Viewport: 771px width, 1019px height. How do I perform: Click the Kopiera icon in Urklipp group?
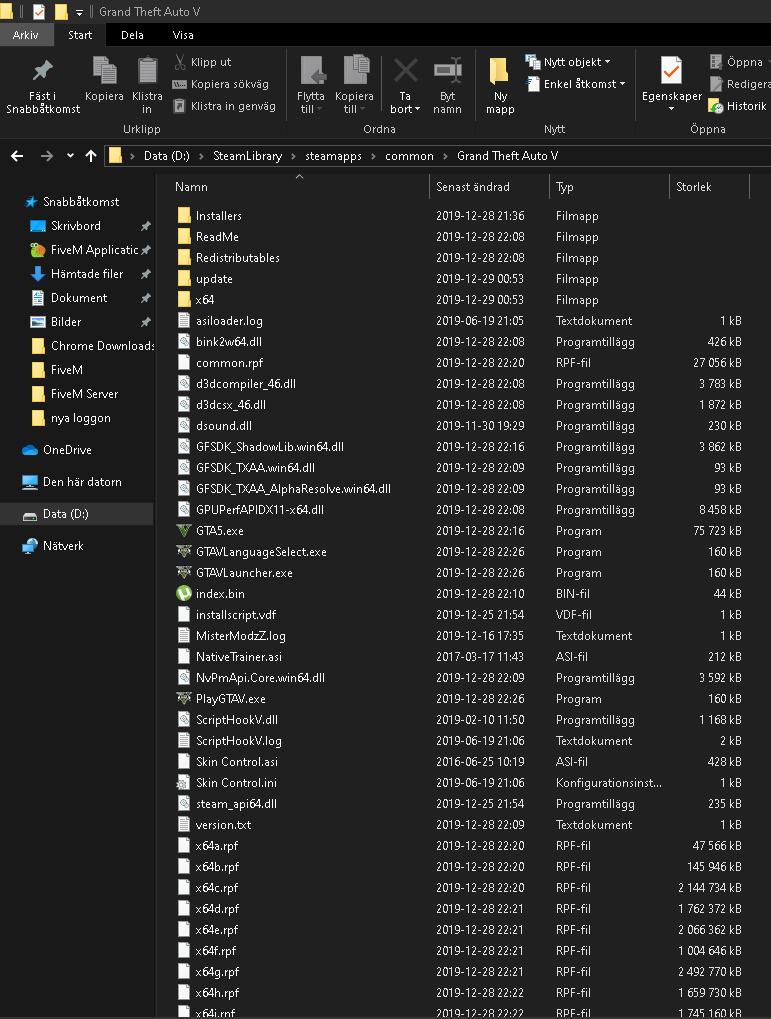click(x=104, y=70)
